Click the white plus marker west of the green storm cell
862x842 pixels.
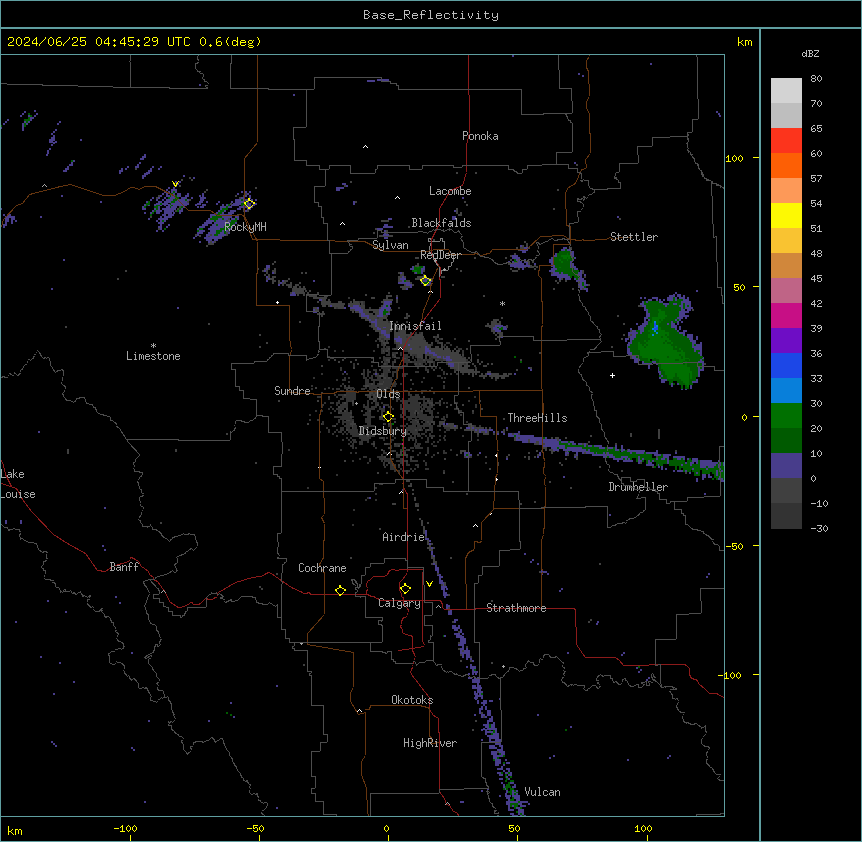click(612, 375)
